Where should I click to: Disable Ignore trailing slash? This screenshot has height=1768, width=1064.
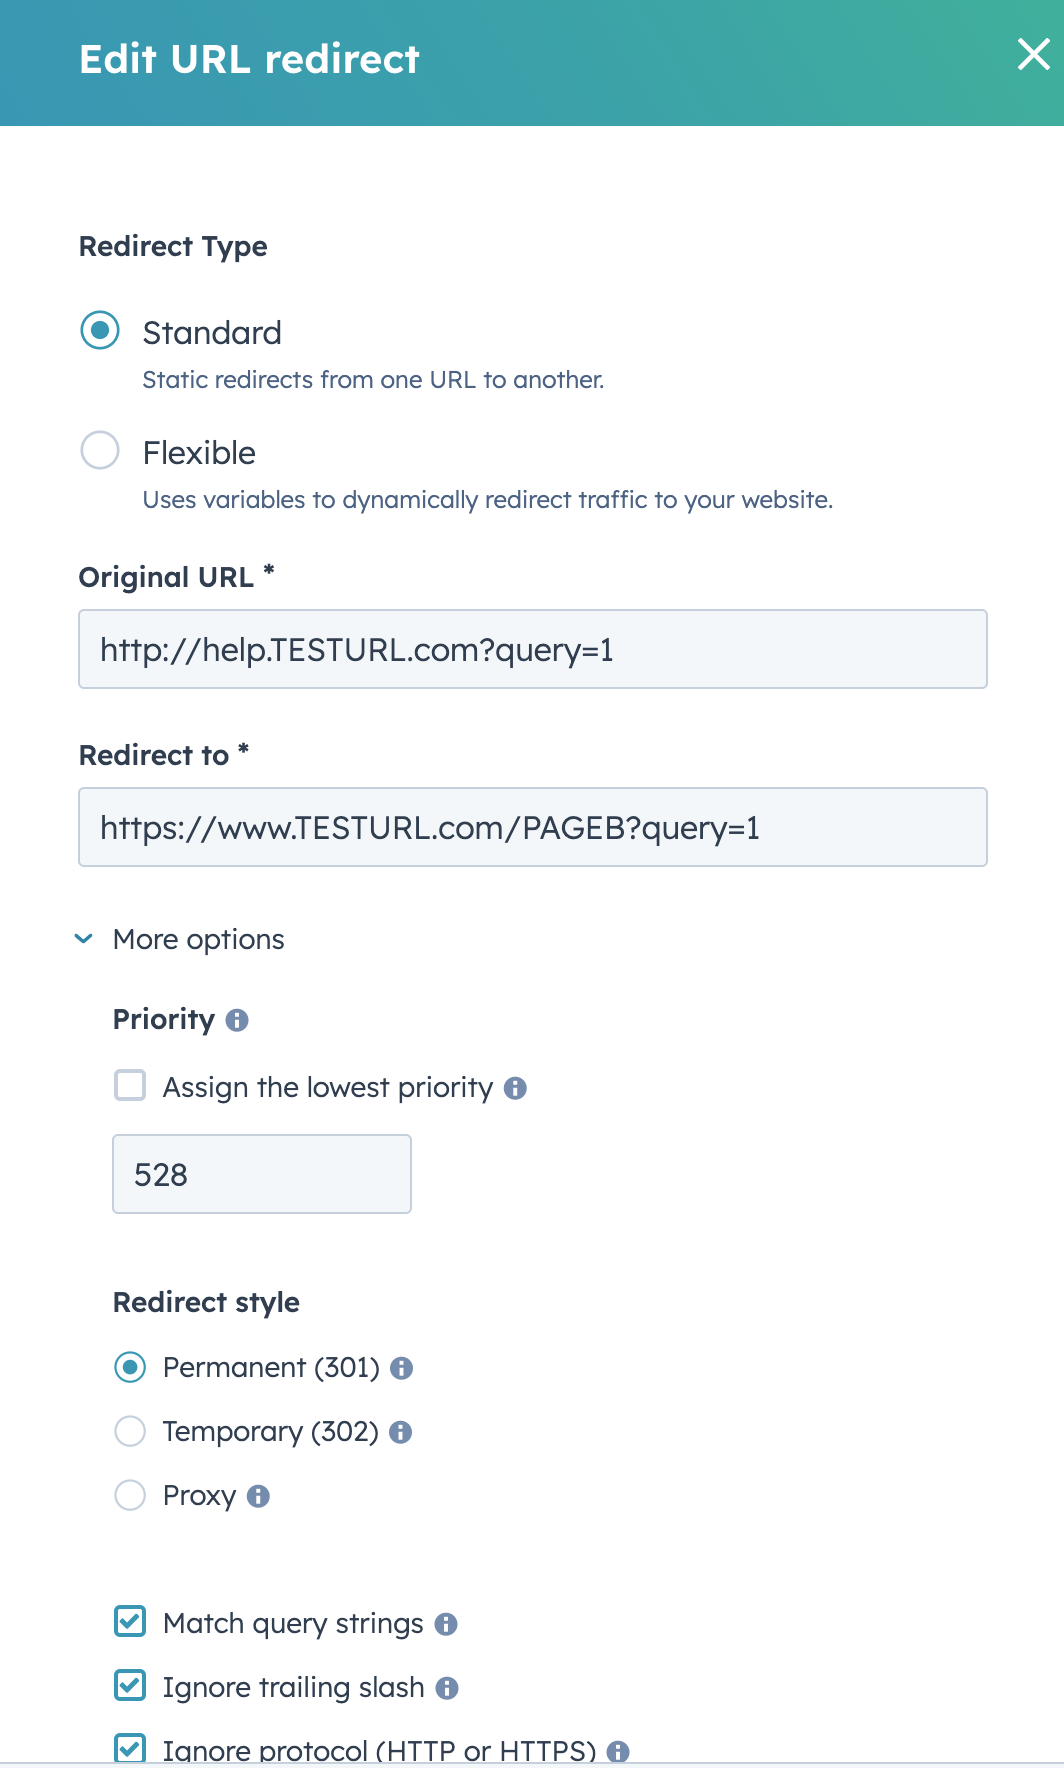[129, 1685]
